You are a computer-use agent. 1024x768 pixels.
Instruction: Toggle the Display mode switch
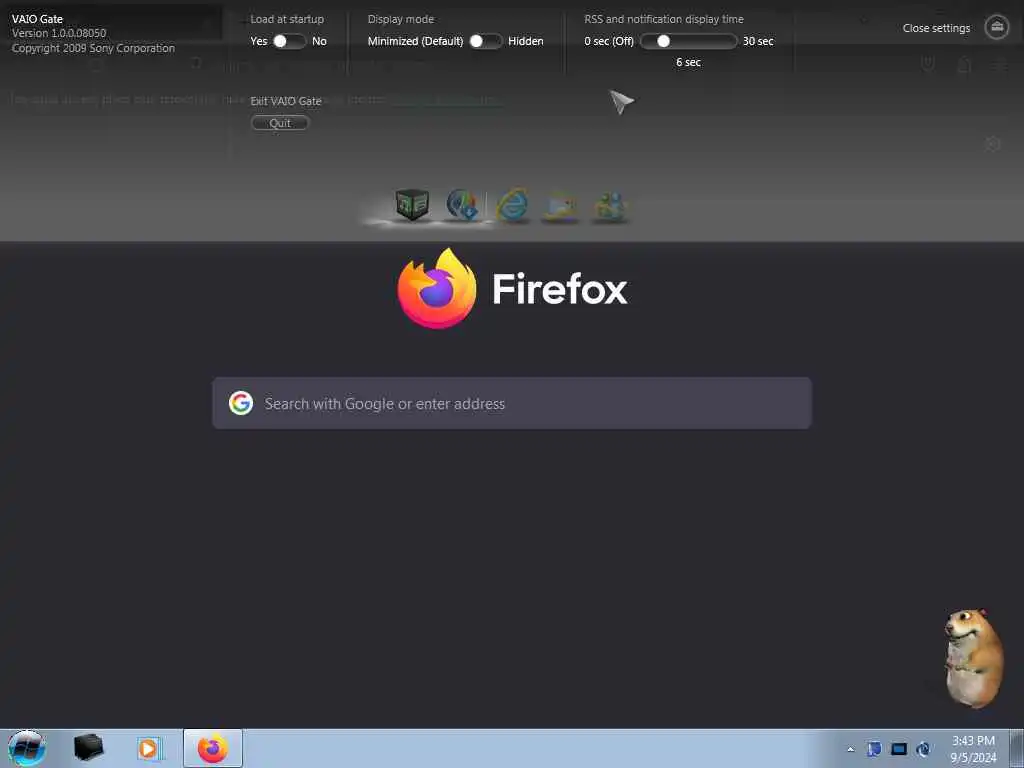[x=485, y=41]
